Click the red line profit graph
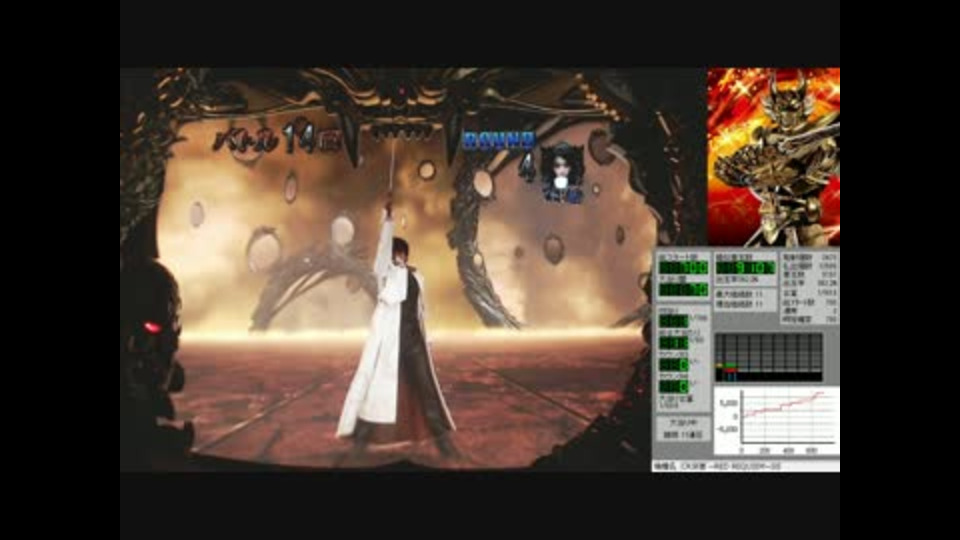 point(778,419)
